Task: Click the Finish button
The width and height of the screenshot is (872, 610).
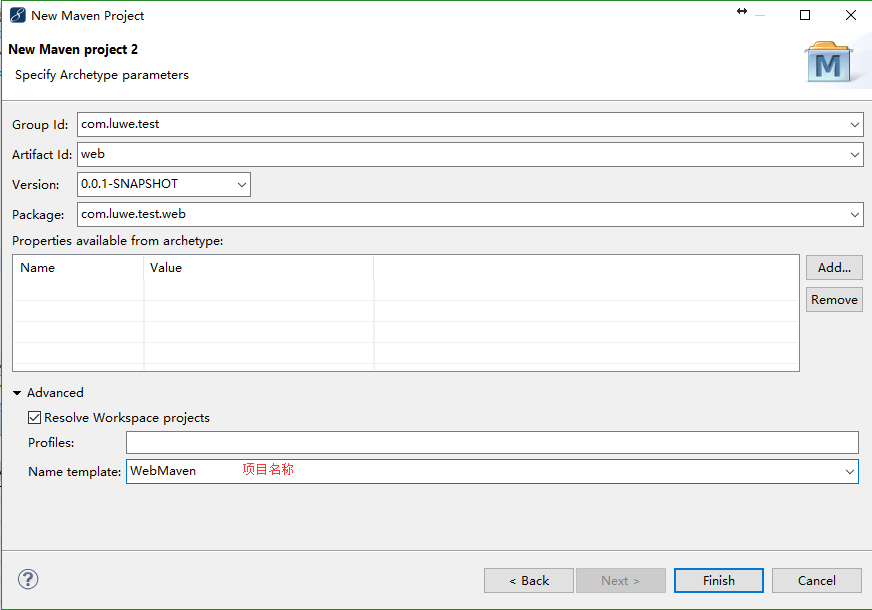Action: 719,581
